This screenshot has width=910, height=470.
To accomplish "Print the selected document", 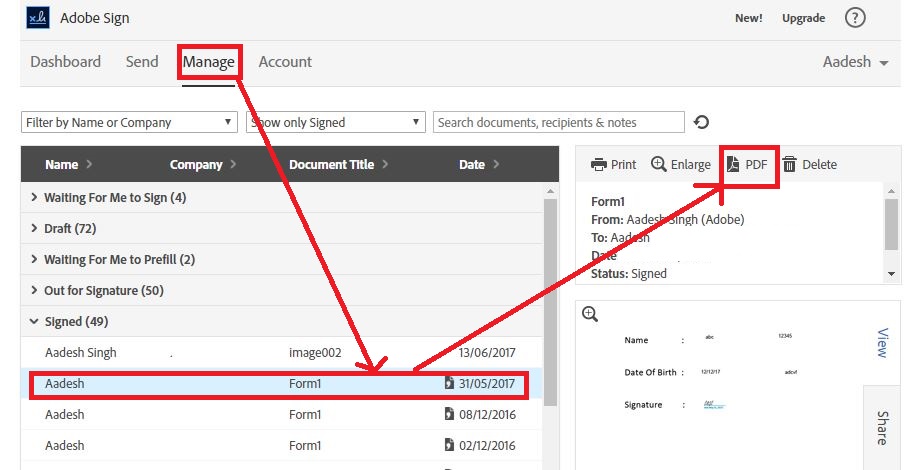I will pyautogui.click(x=613, y=164).
